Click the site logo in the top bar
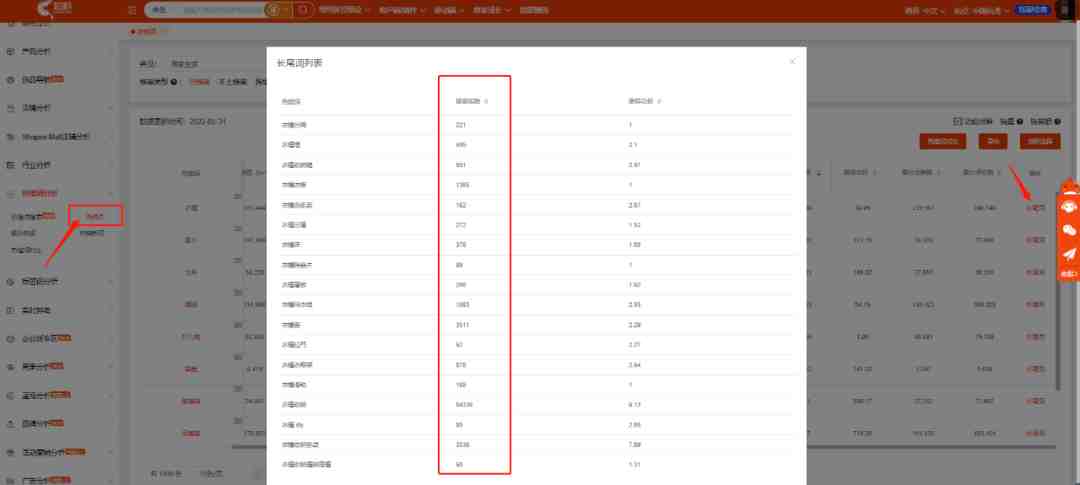Screen dimensions: 1080x485 tap(54, 9)
